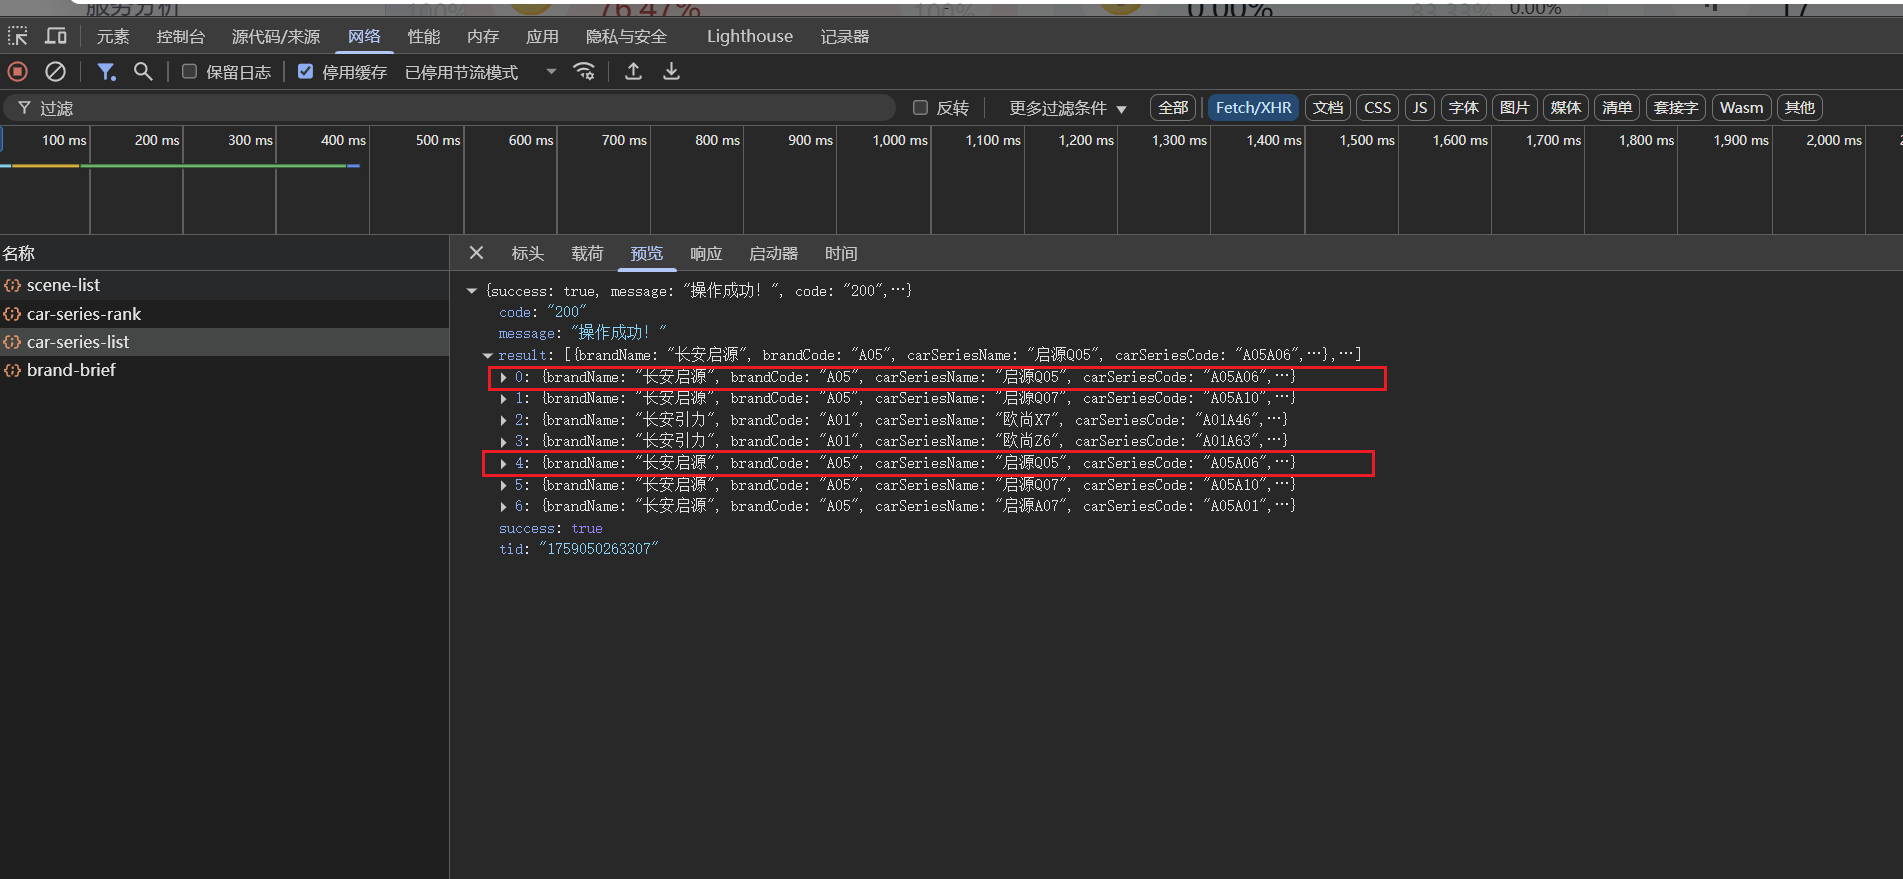Viewport: 1903px width, 879px height.
Task: Click the inspect element selector icon
Action: [18, 37]
